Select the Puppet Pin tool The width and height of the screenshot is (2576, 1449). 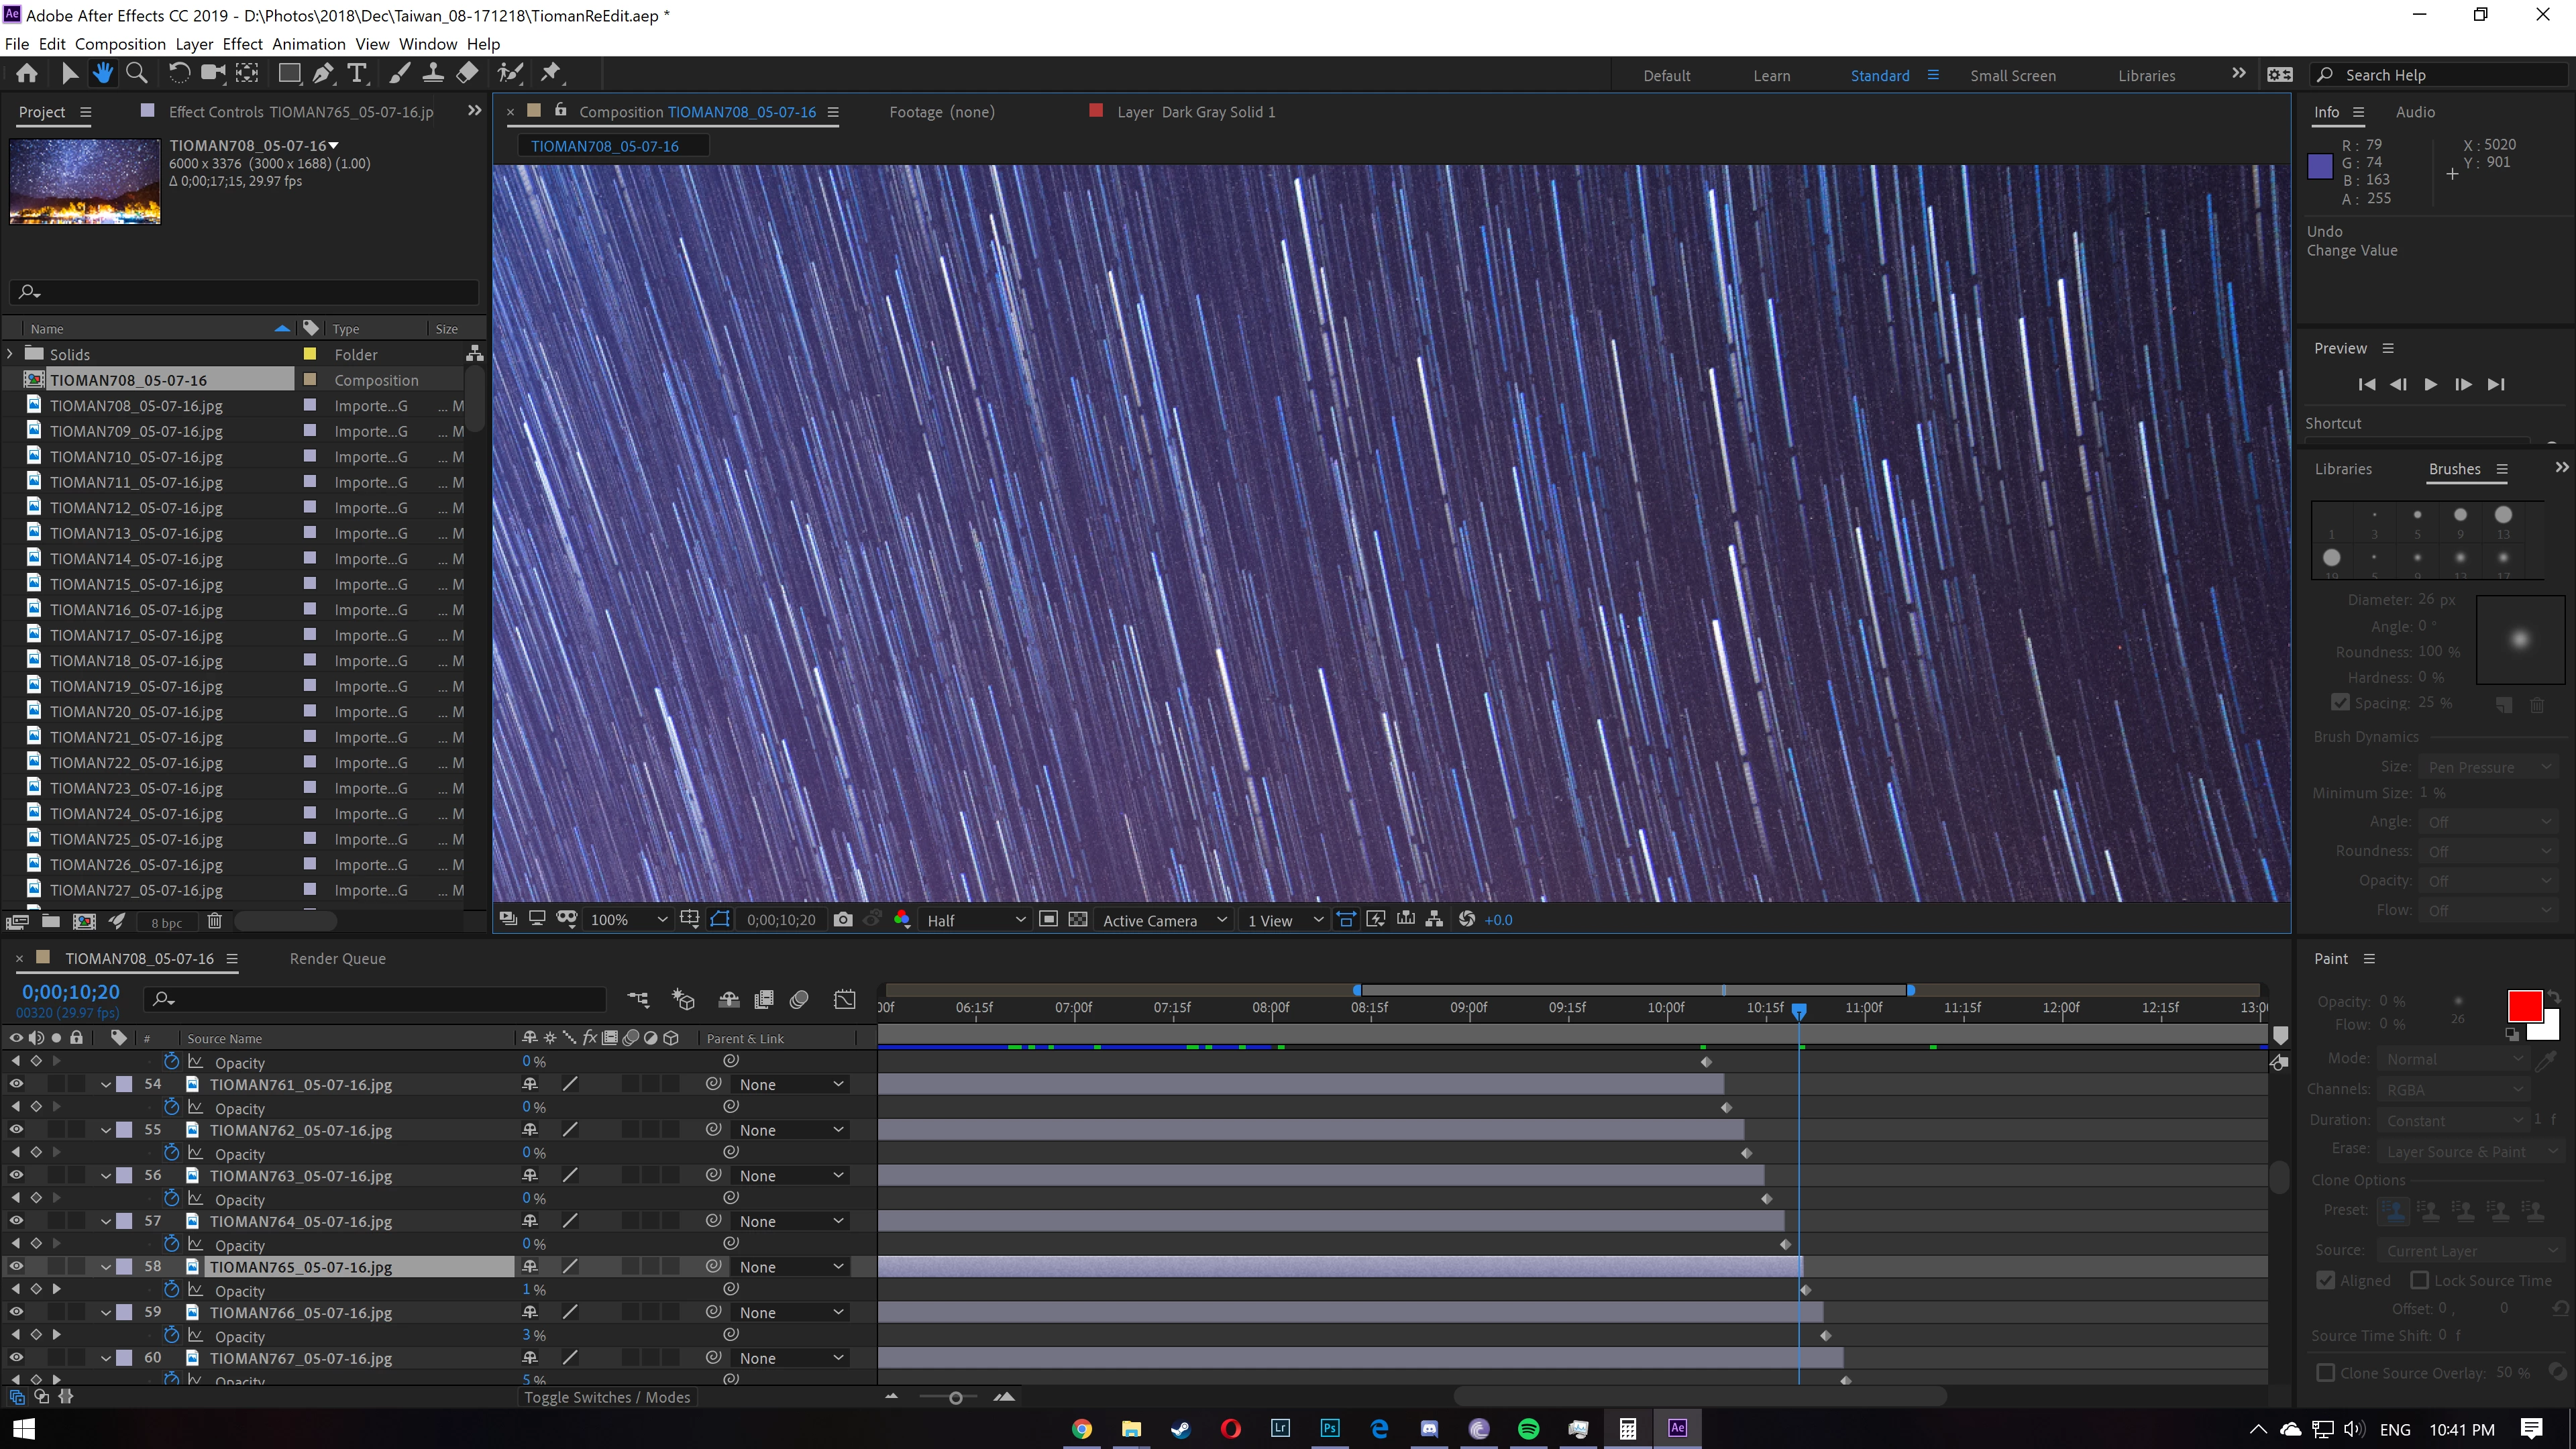(551, 73)
